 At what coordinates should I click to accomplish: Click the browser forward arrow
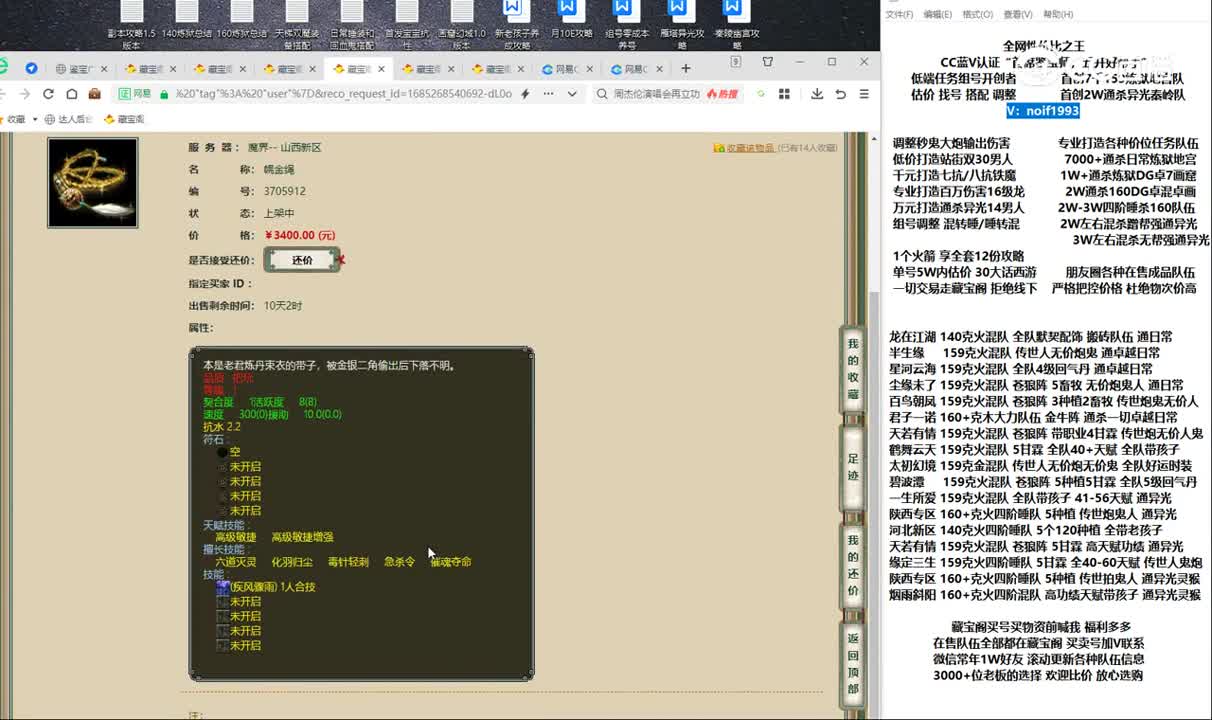click(24, 94)
